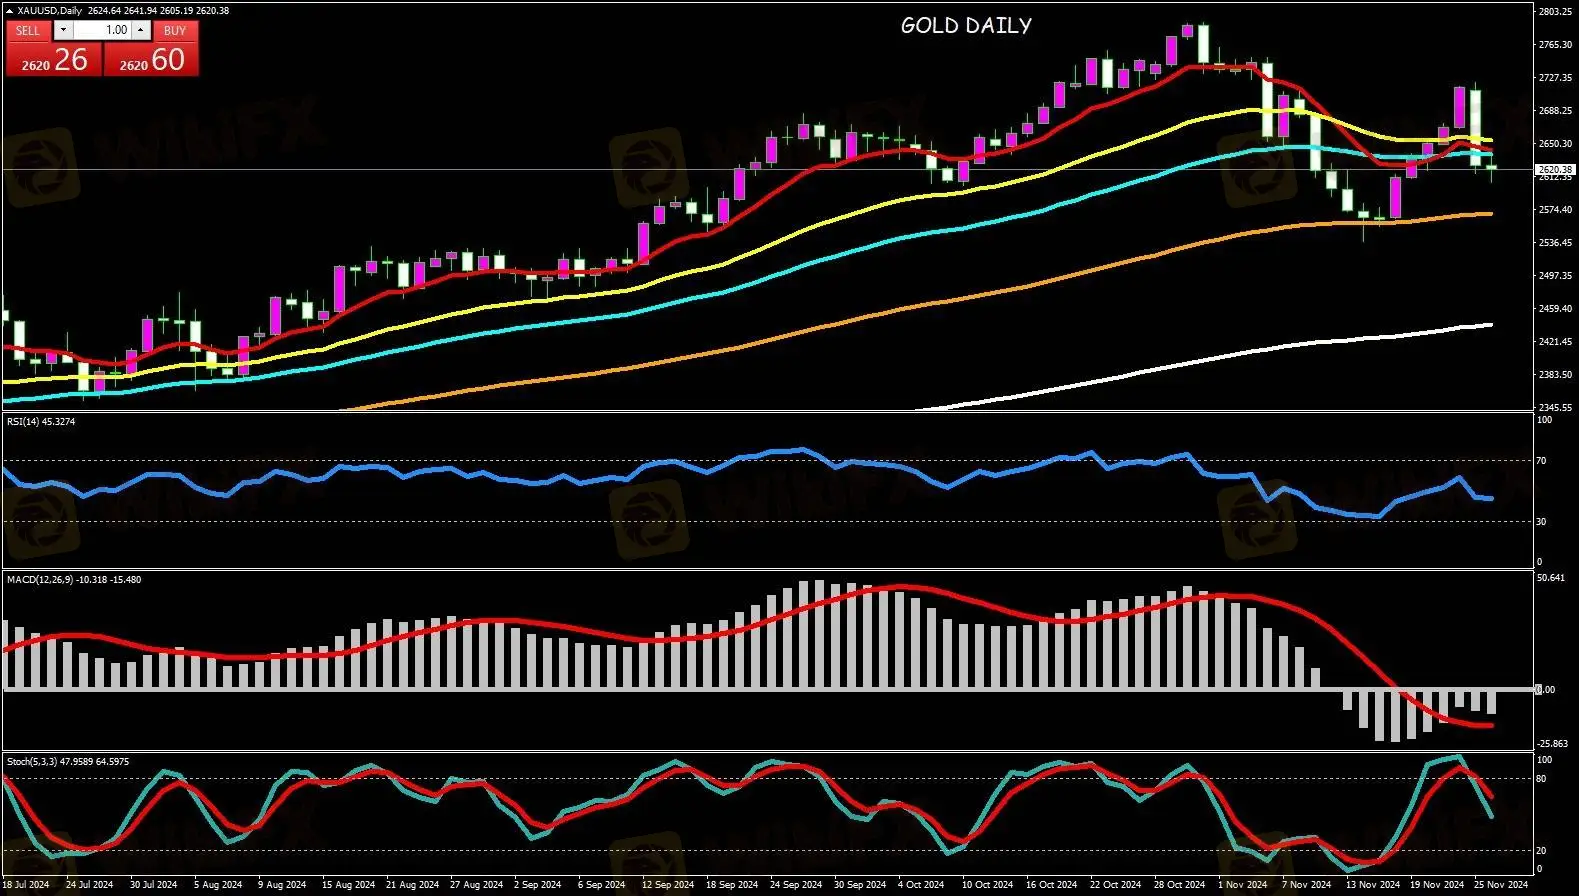The width and height of the screenshot is (1579, 896).
Task: Click the 18 Jul 2024 date label
Action: [x=26, y=885]
